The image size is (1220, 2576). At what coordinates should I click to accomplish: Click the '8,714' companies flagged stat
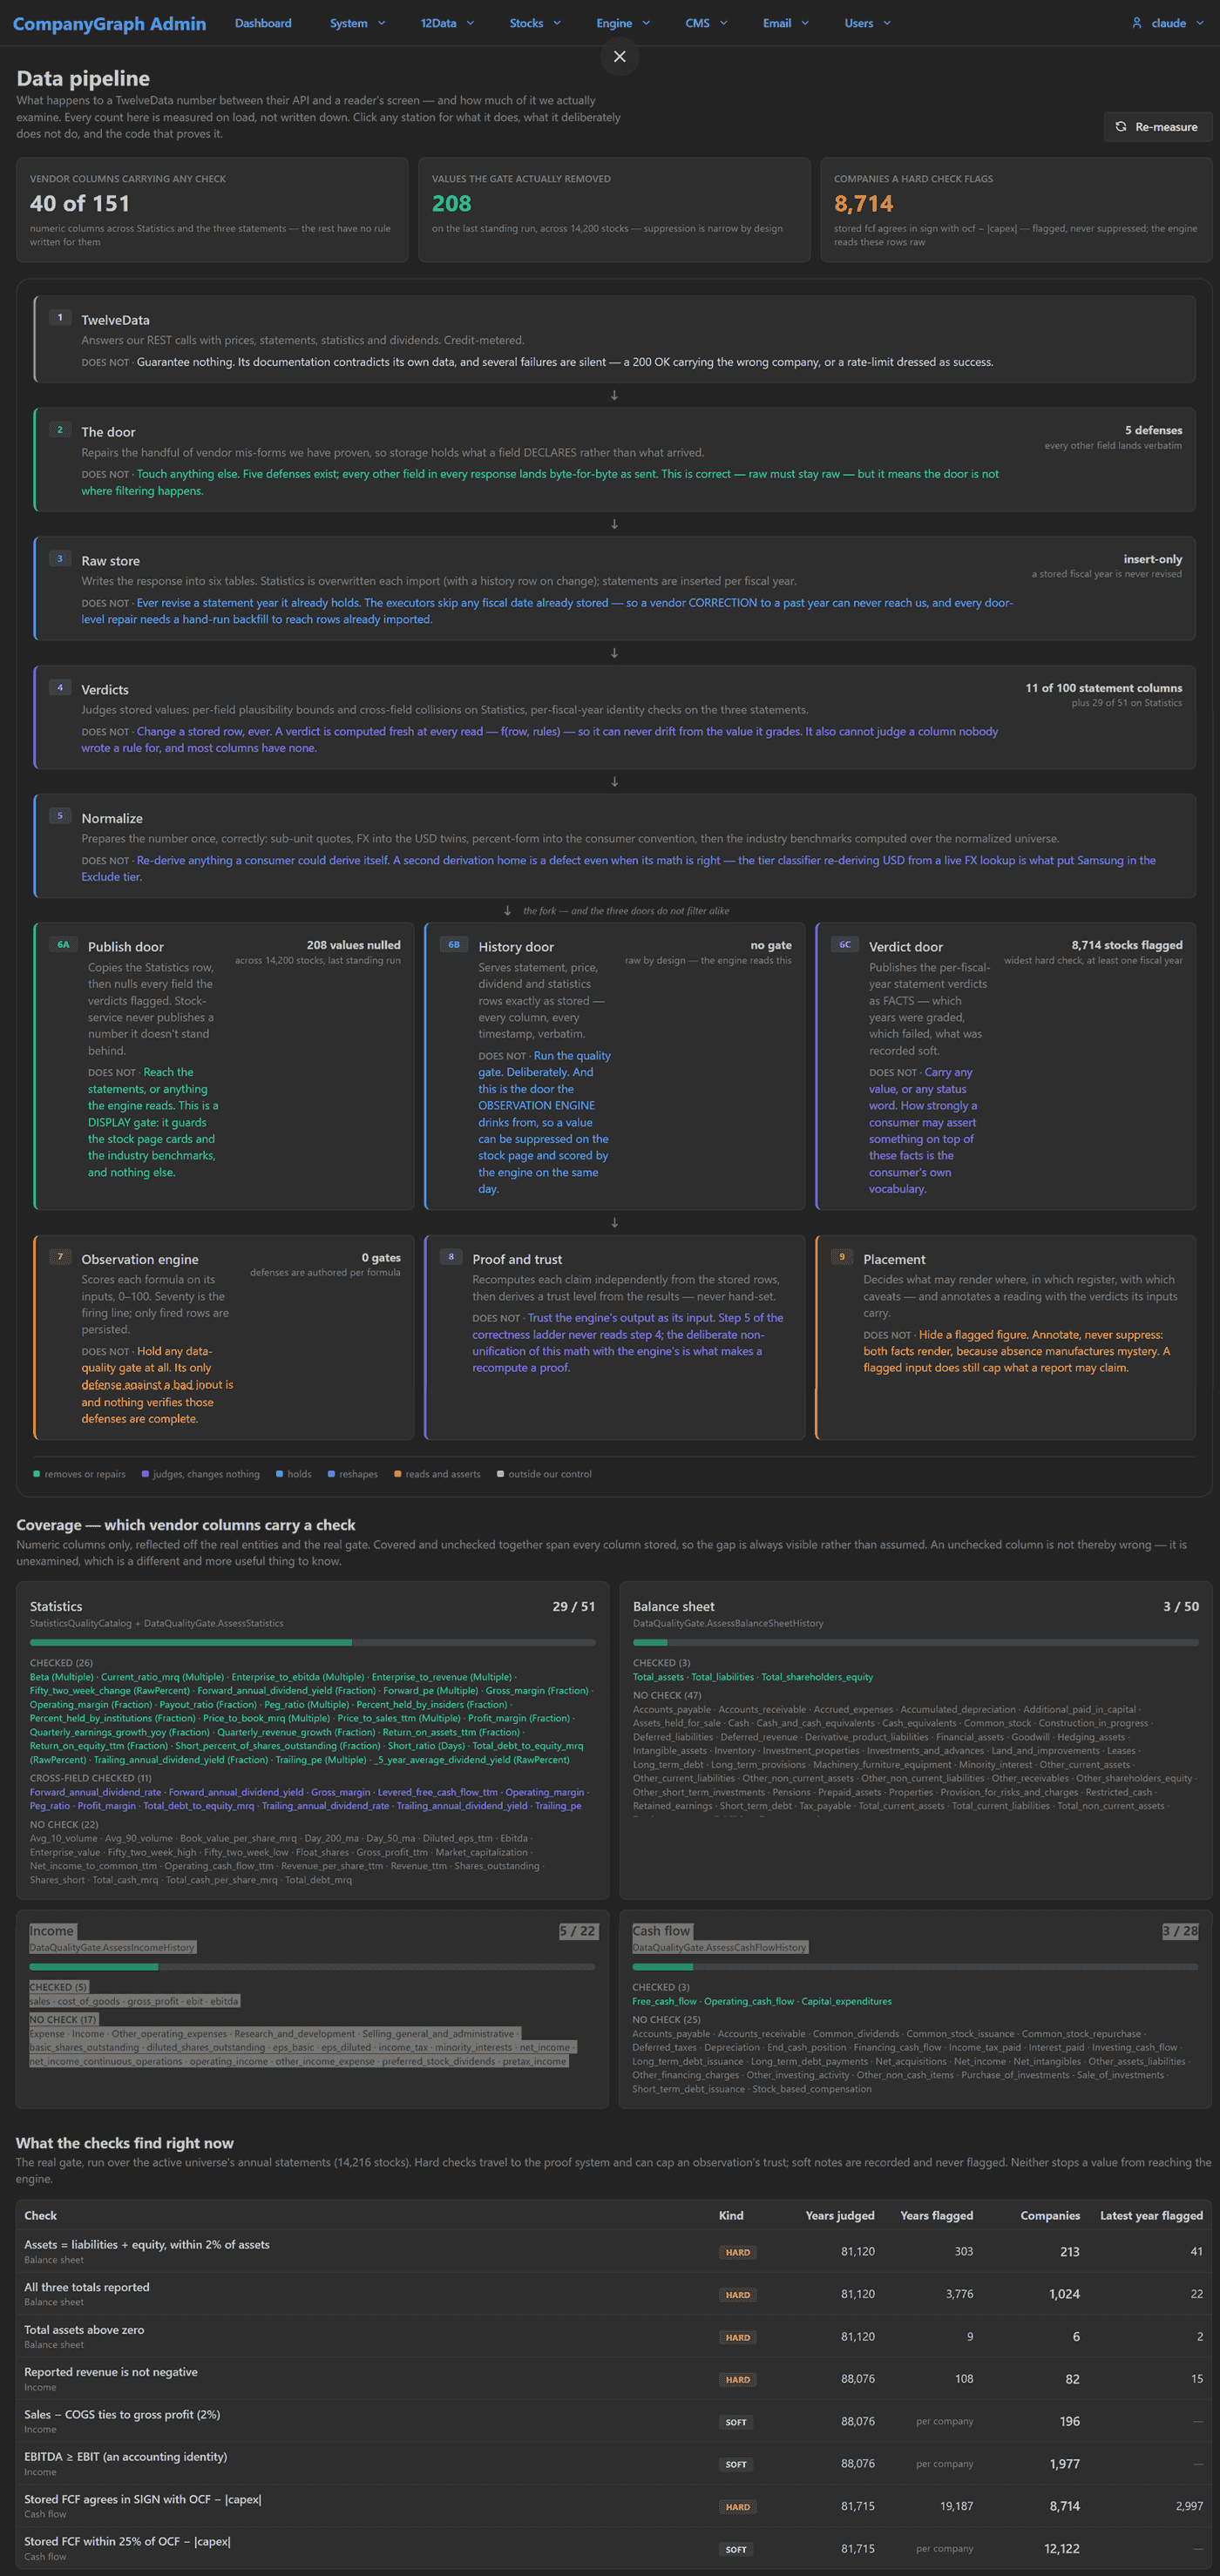pyautogui.click(x=864, y=204)
